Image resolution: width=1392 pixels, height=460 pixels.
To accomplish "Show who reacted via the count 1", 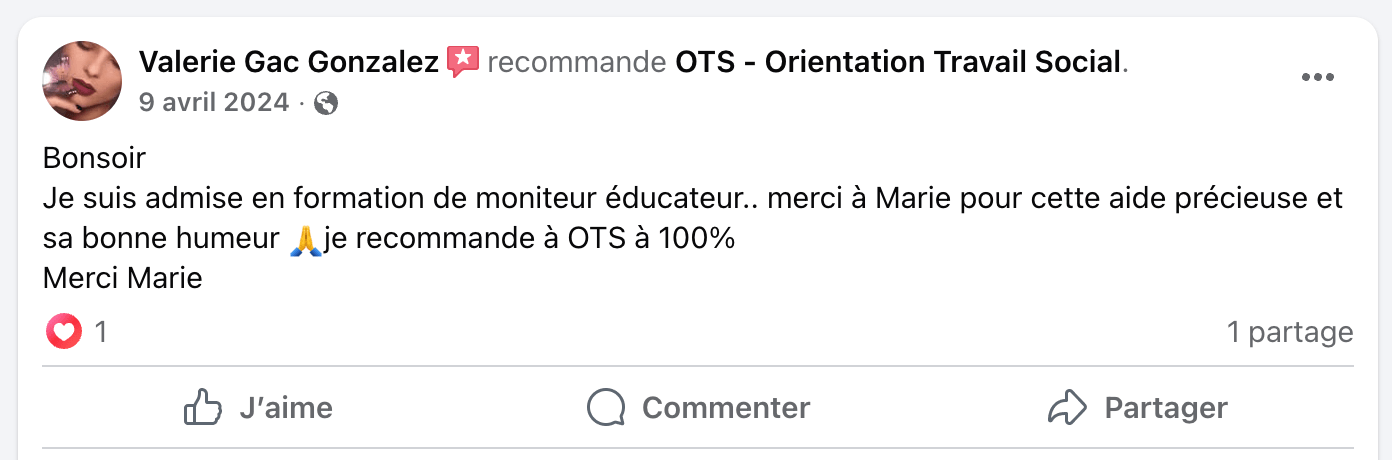I will (x=100, y=331).
